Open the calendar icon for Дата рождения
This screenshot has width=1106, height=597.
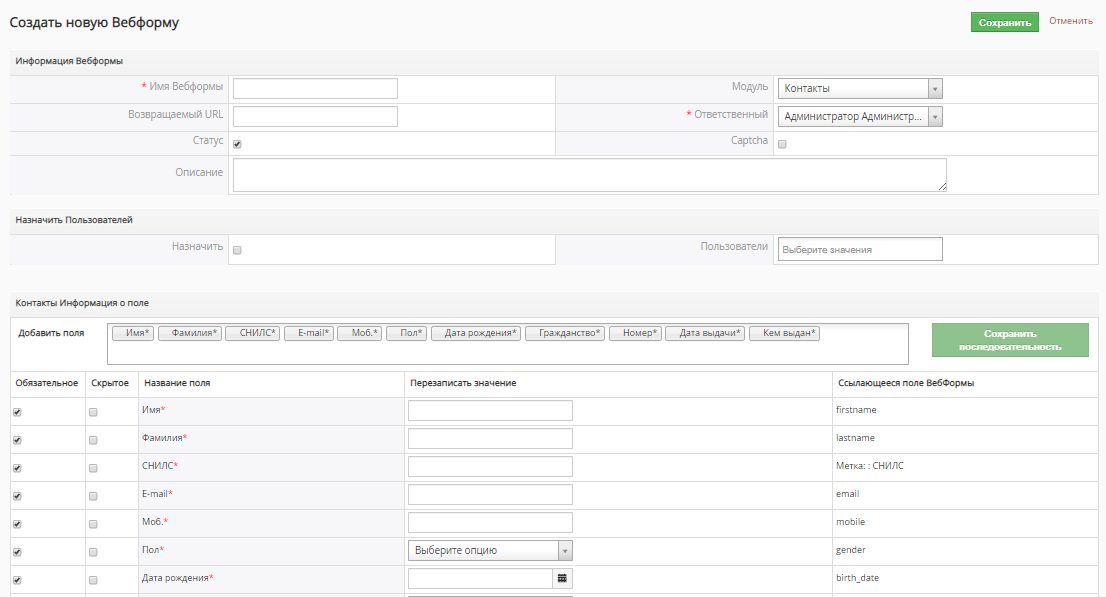tap(562, 578)
